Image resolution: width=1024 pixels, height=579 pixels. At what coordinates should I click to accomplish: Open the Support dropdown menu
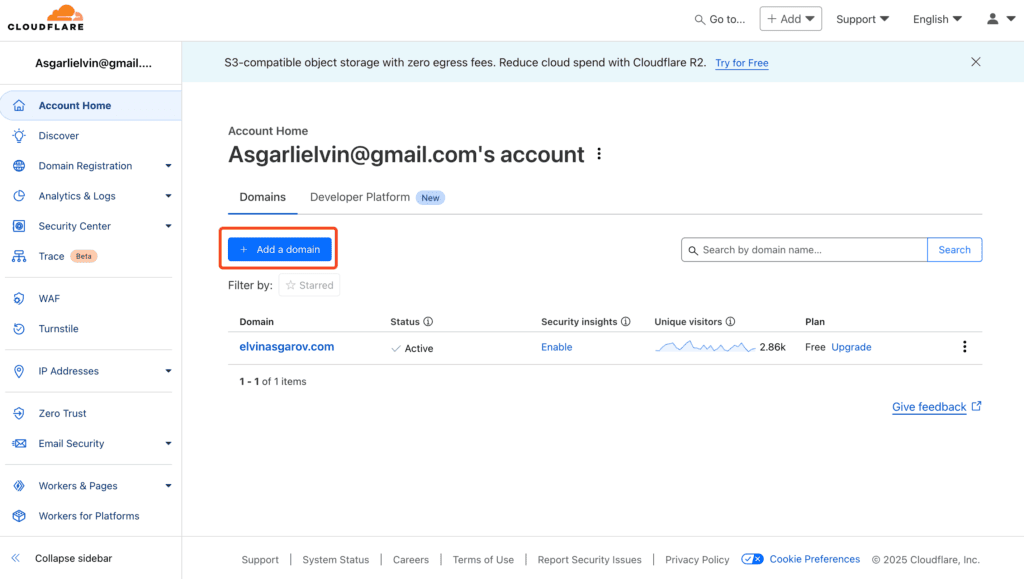click(863, 19)
